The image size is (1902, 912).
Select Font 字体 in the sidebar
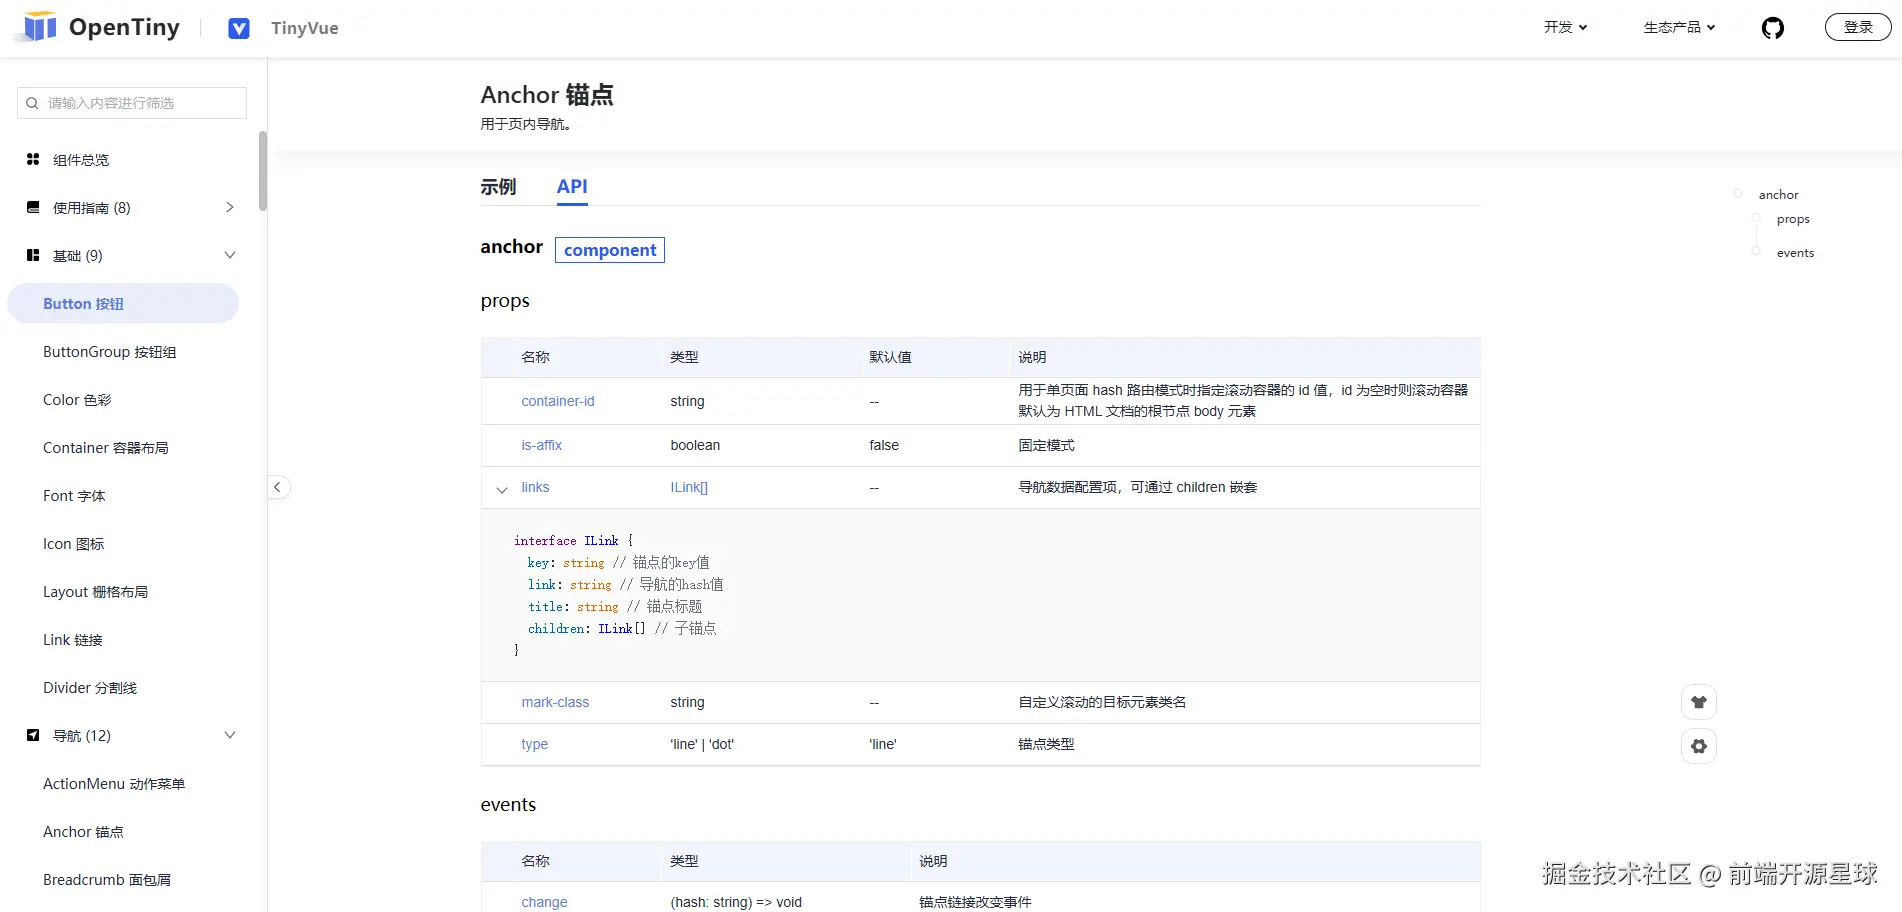click(74, 496)
